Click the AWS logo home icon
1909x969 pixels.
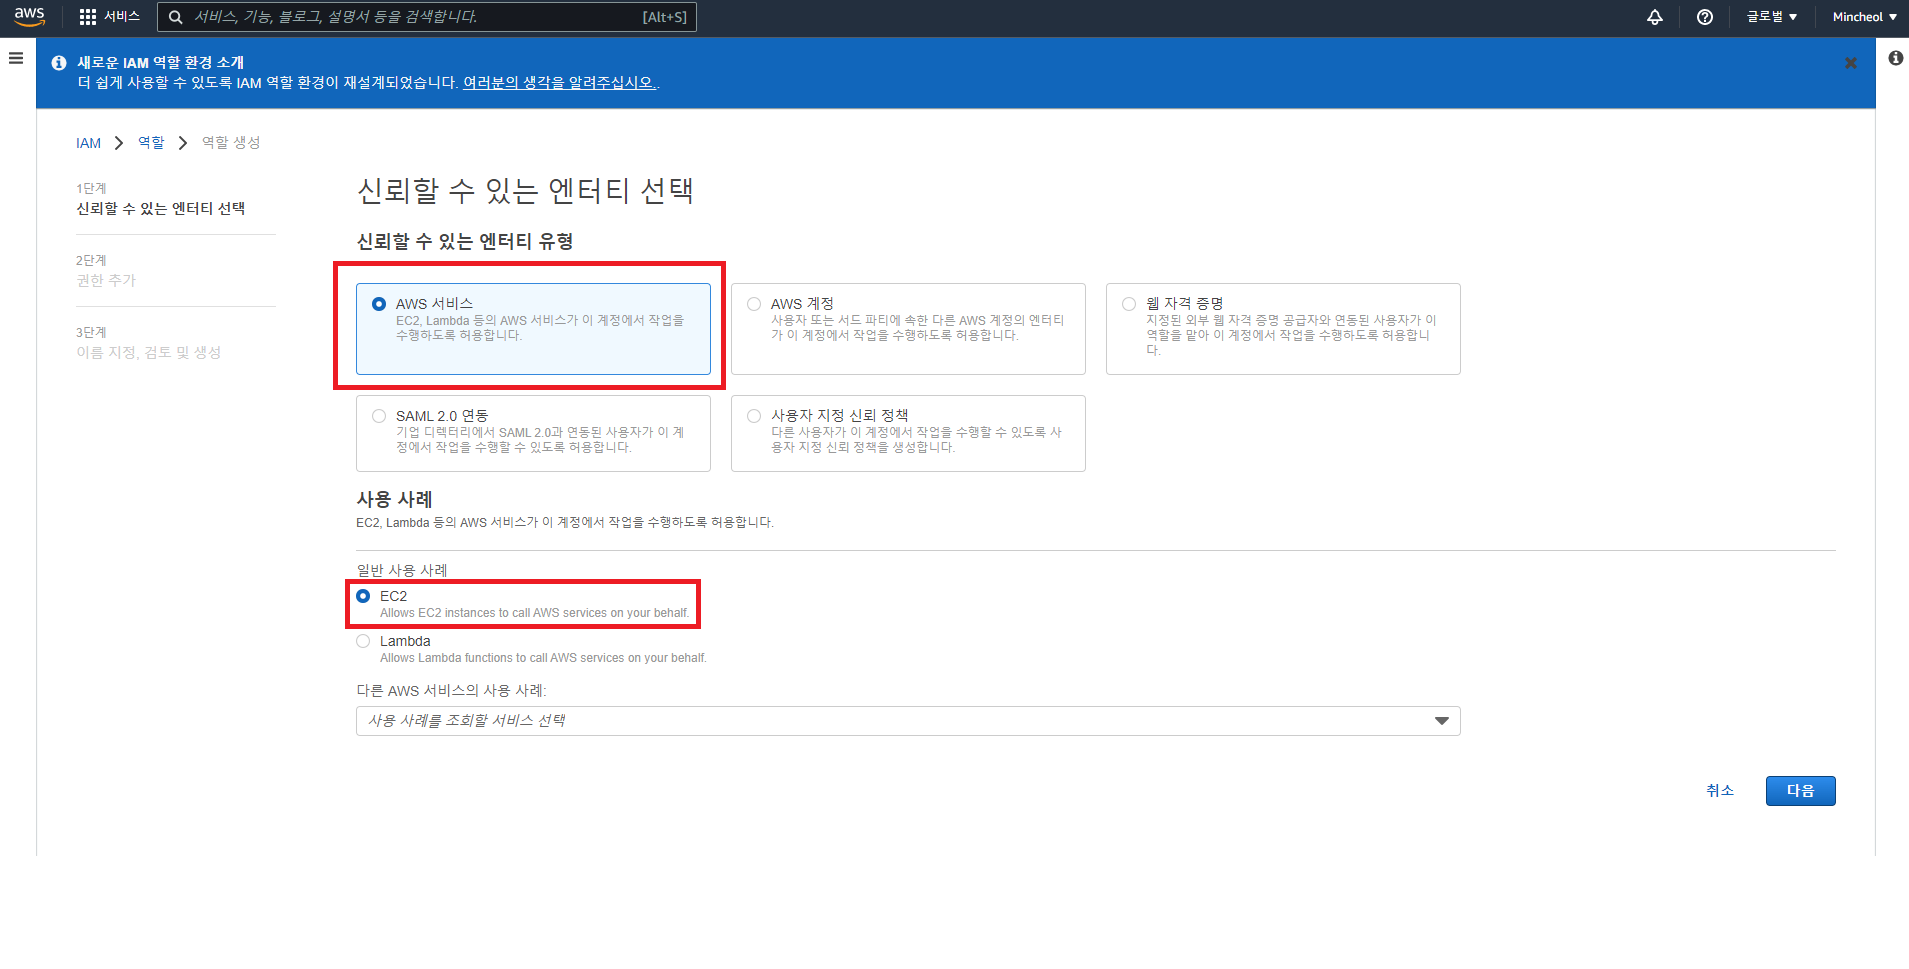(x=30, y=17)
